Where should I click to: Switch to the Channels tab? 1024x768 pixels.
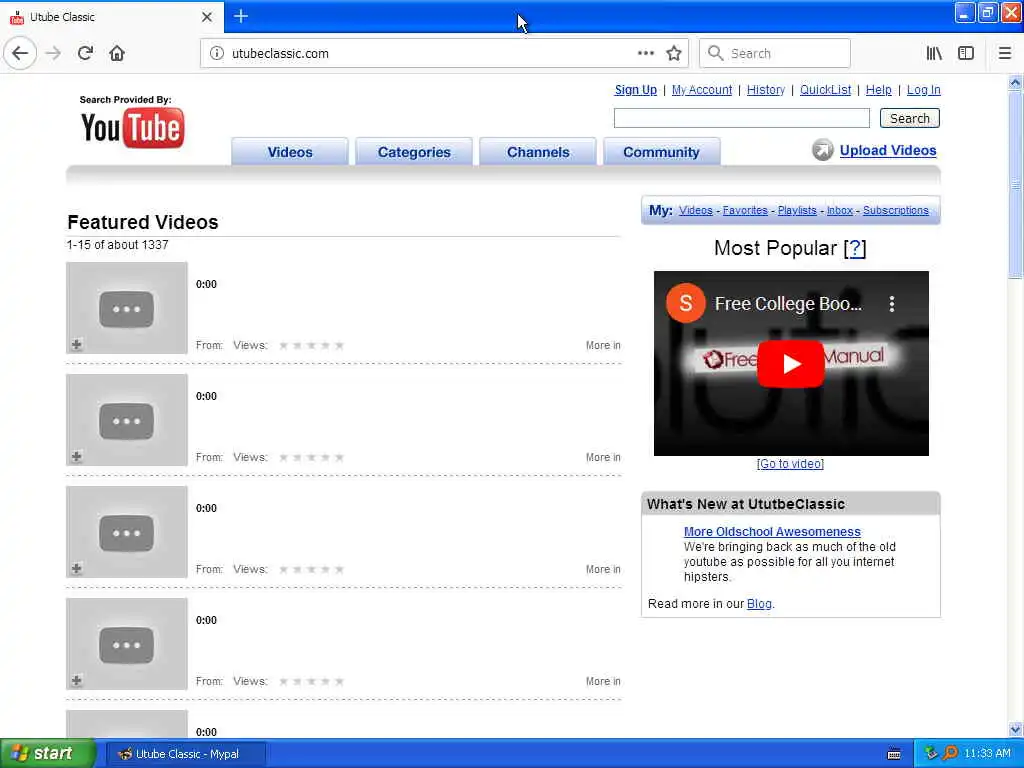tap(538, 152)
